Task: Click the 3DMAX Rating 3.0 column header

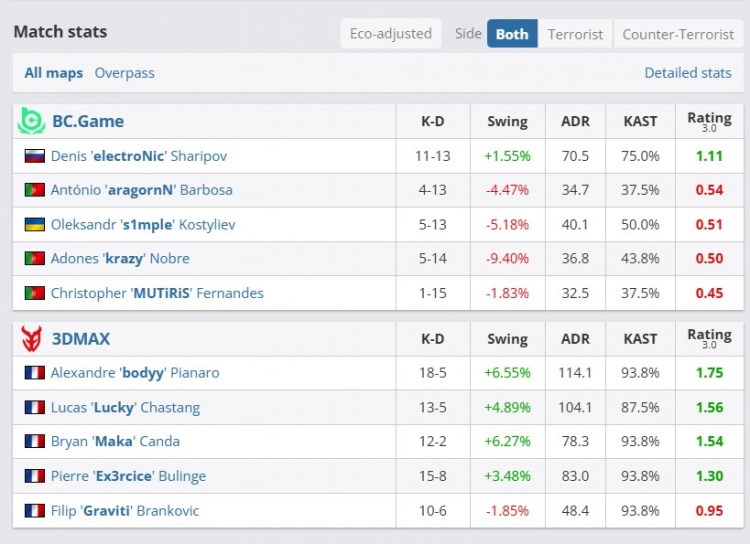Action: 709,339
